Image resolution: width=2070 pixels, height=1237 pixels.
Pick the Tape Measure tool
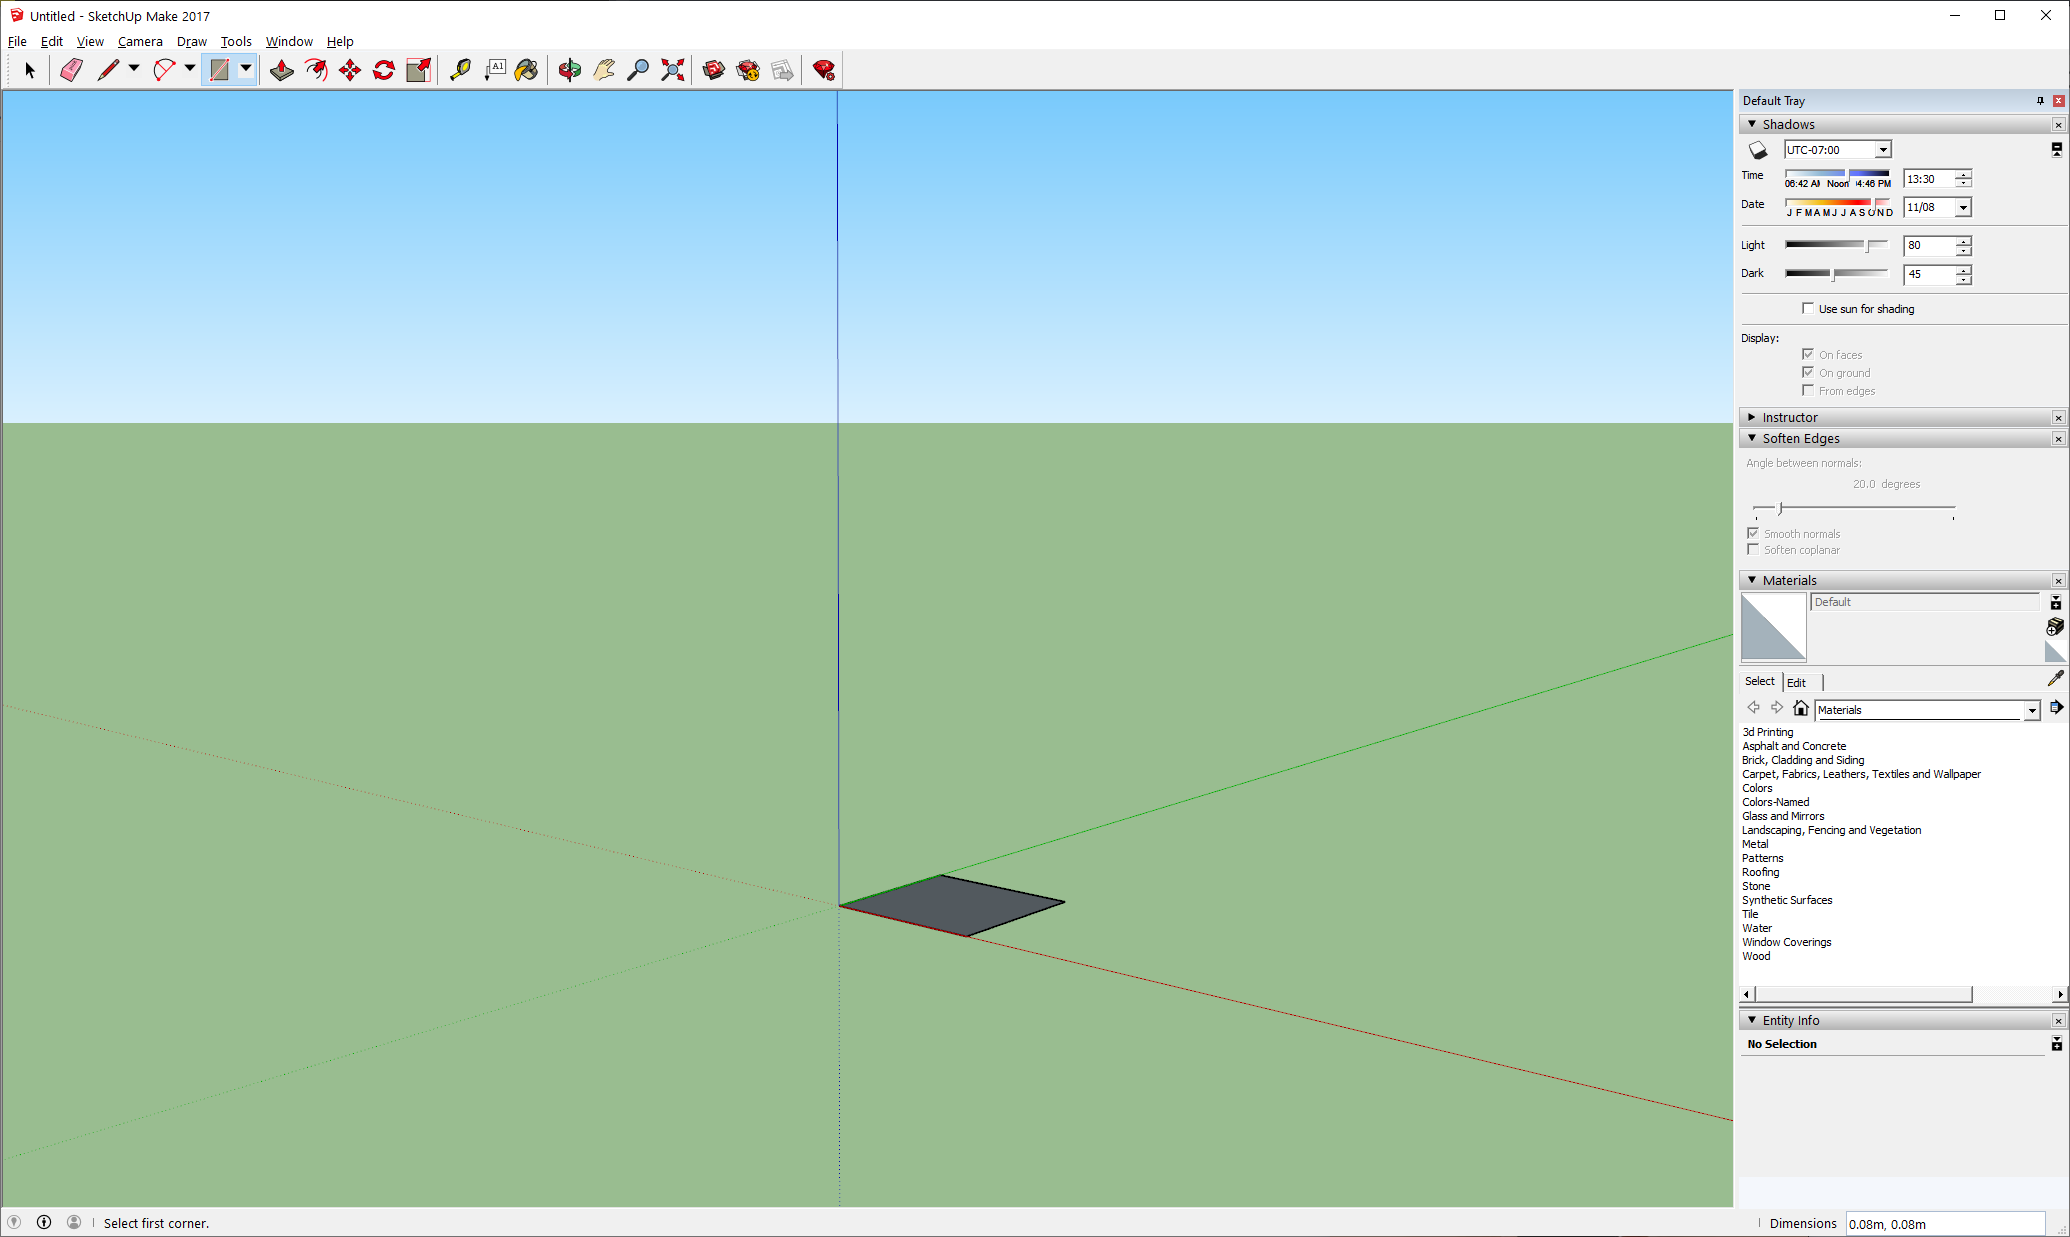point(460,70)
